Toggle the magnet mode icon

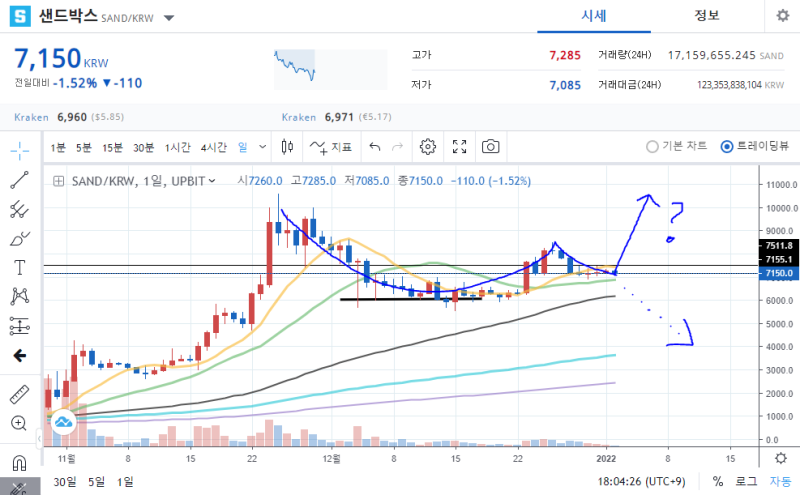[x=19, y=463]
